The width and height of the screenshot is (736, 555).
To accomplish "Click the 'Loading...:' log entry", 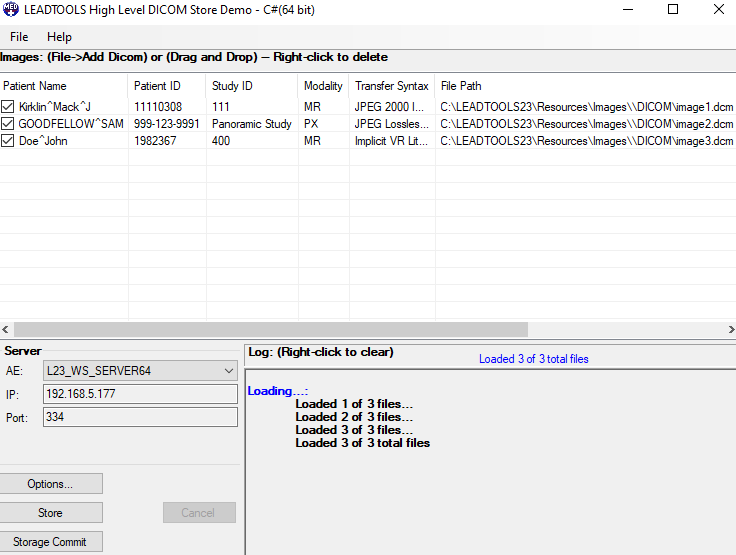I will pyautogui.click(x=277, y=391).
